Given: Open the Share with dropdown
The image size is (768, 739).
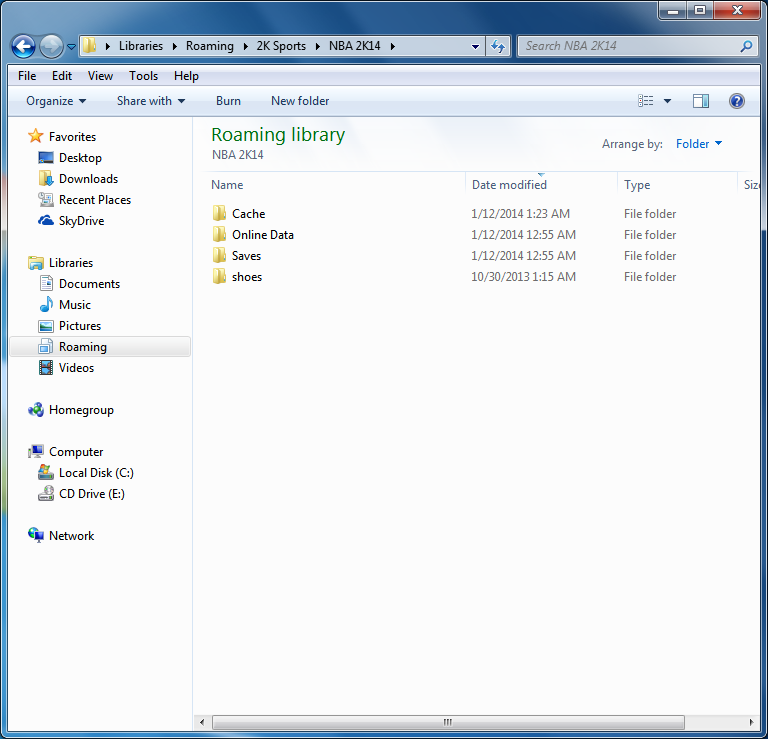Looking at the screenshot, I should pyautogui.click(x=151, y=101).
